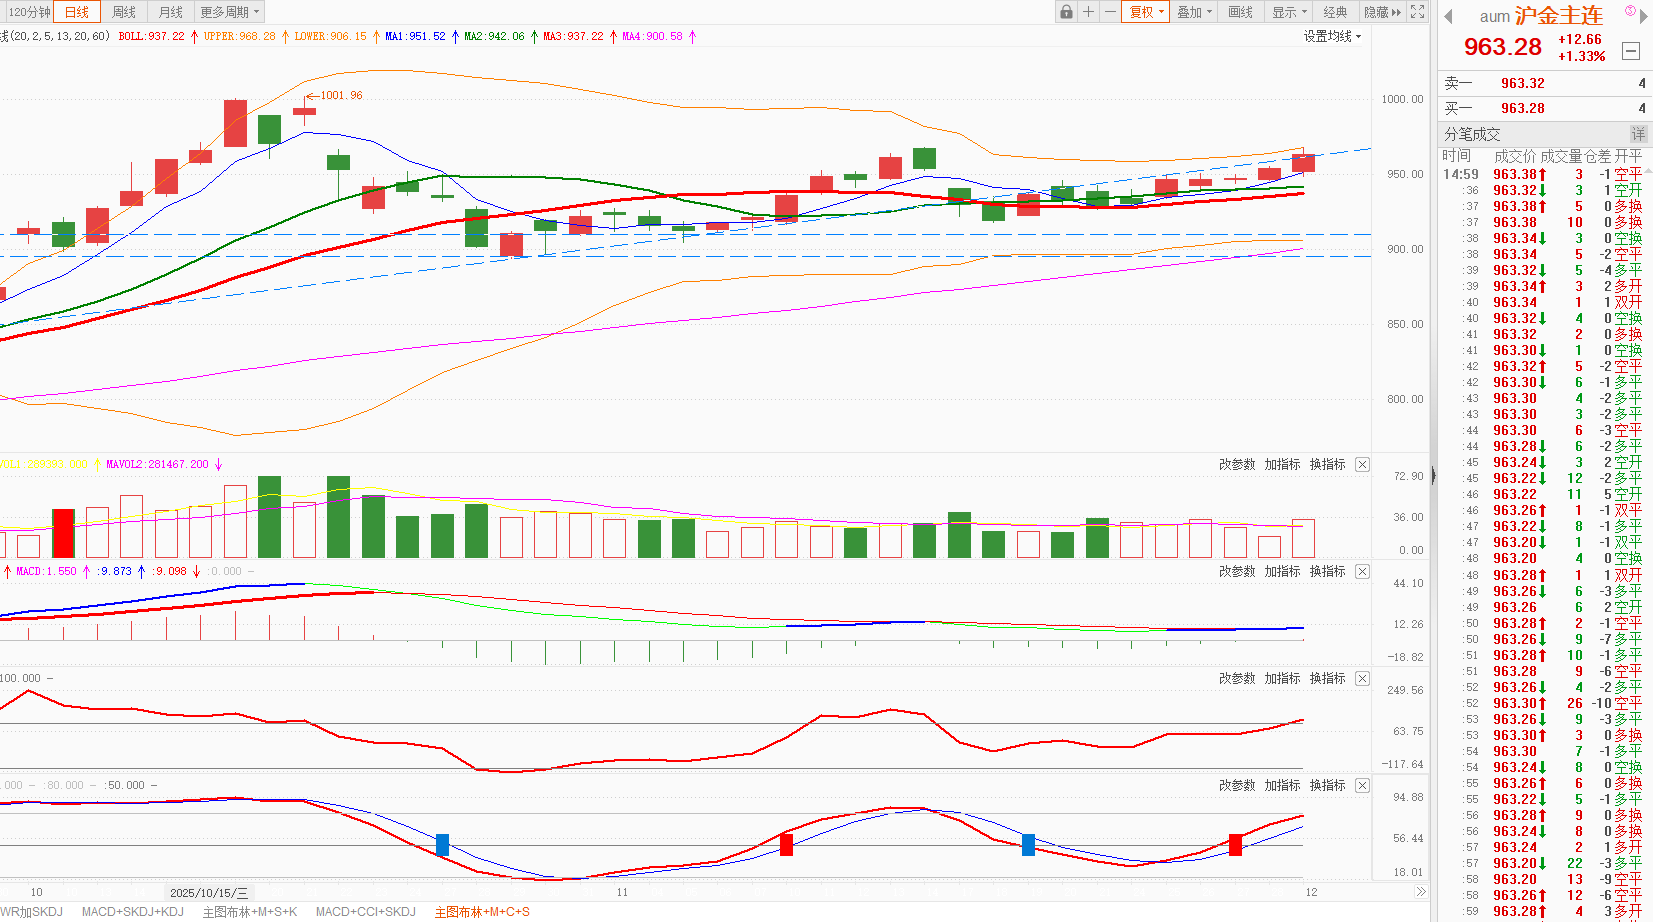Go to previous contract with left arrow
1653x922 pixels.
(1448, 16)
